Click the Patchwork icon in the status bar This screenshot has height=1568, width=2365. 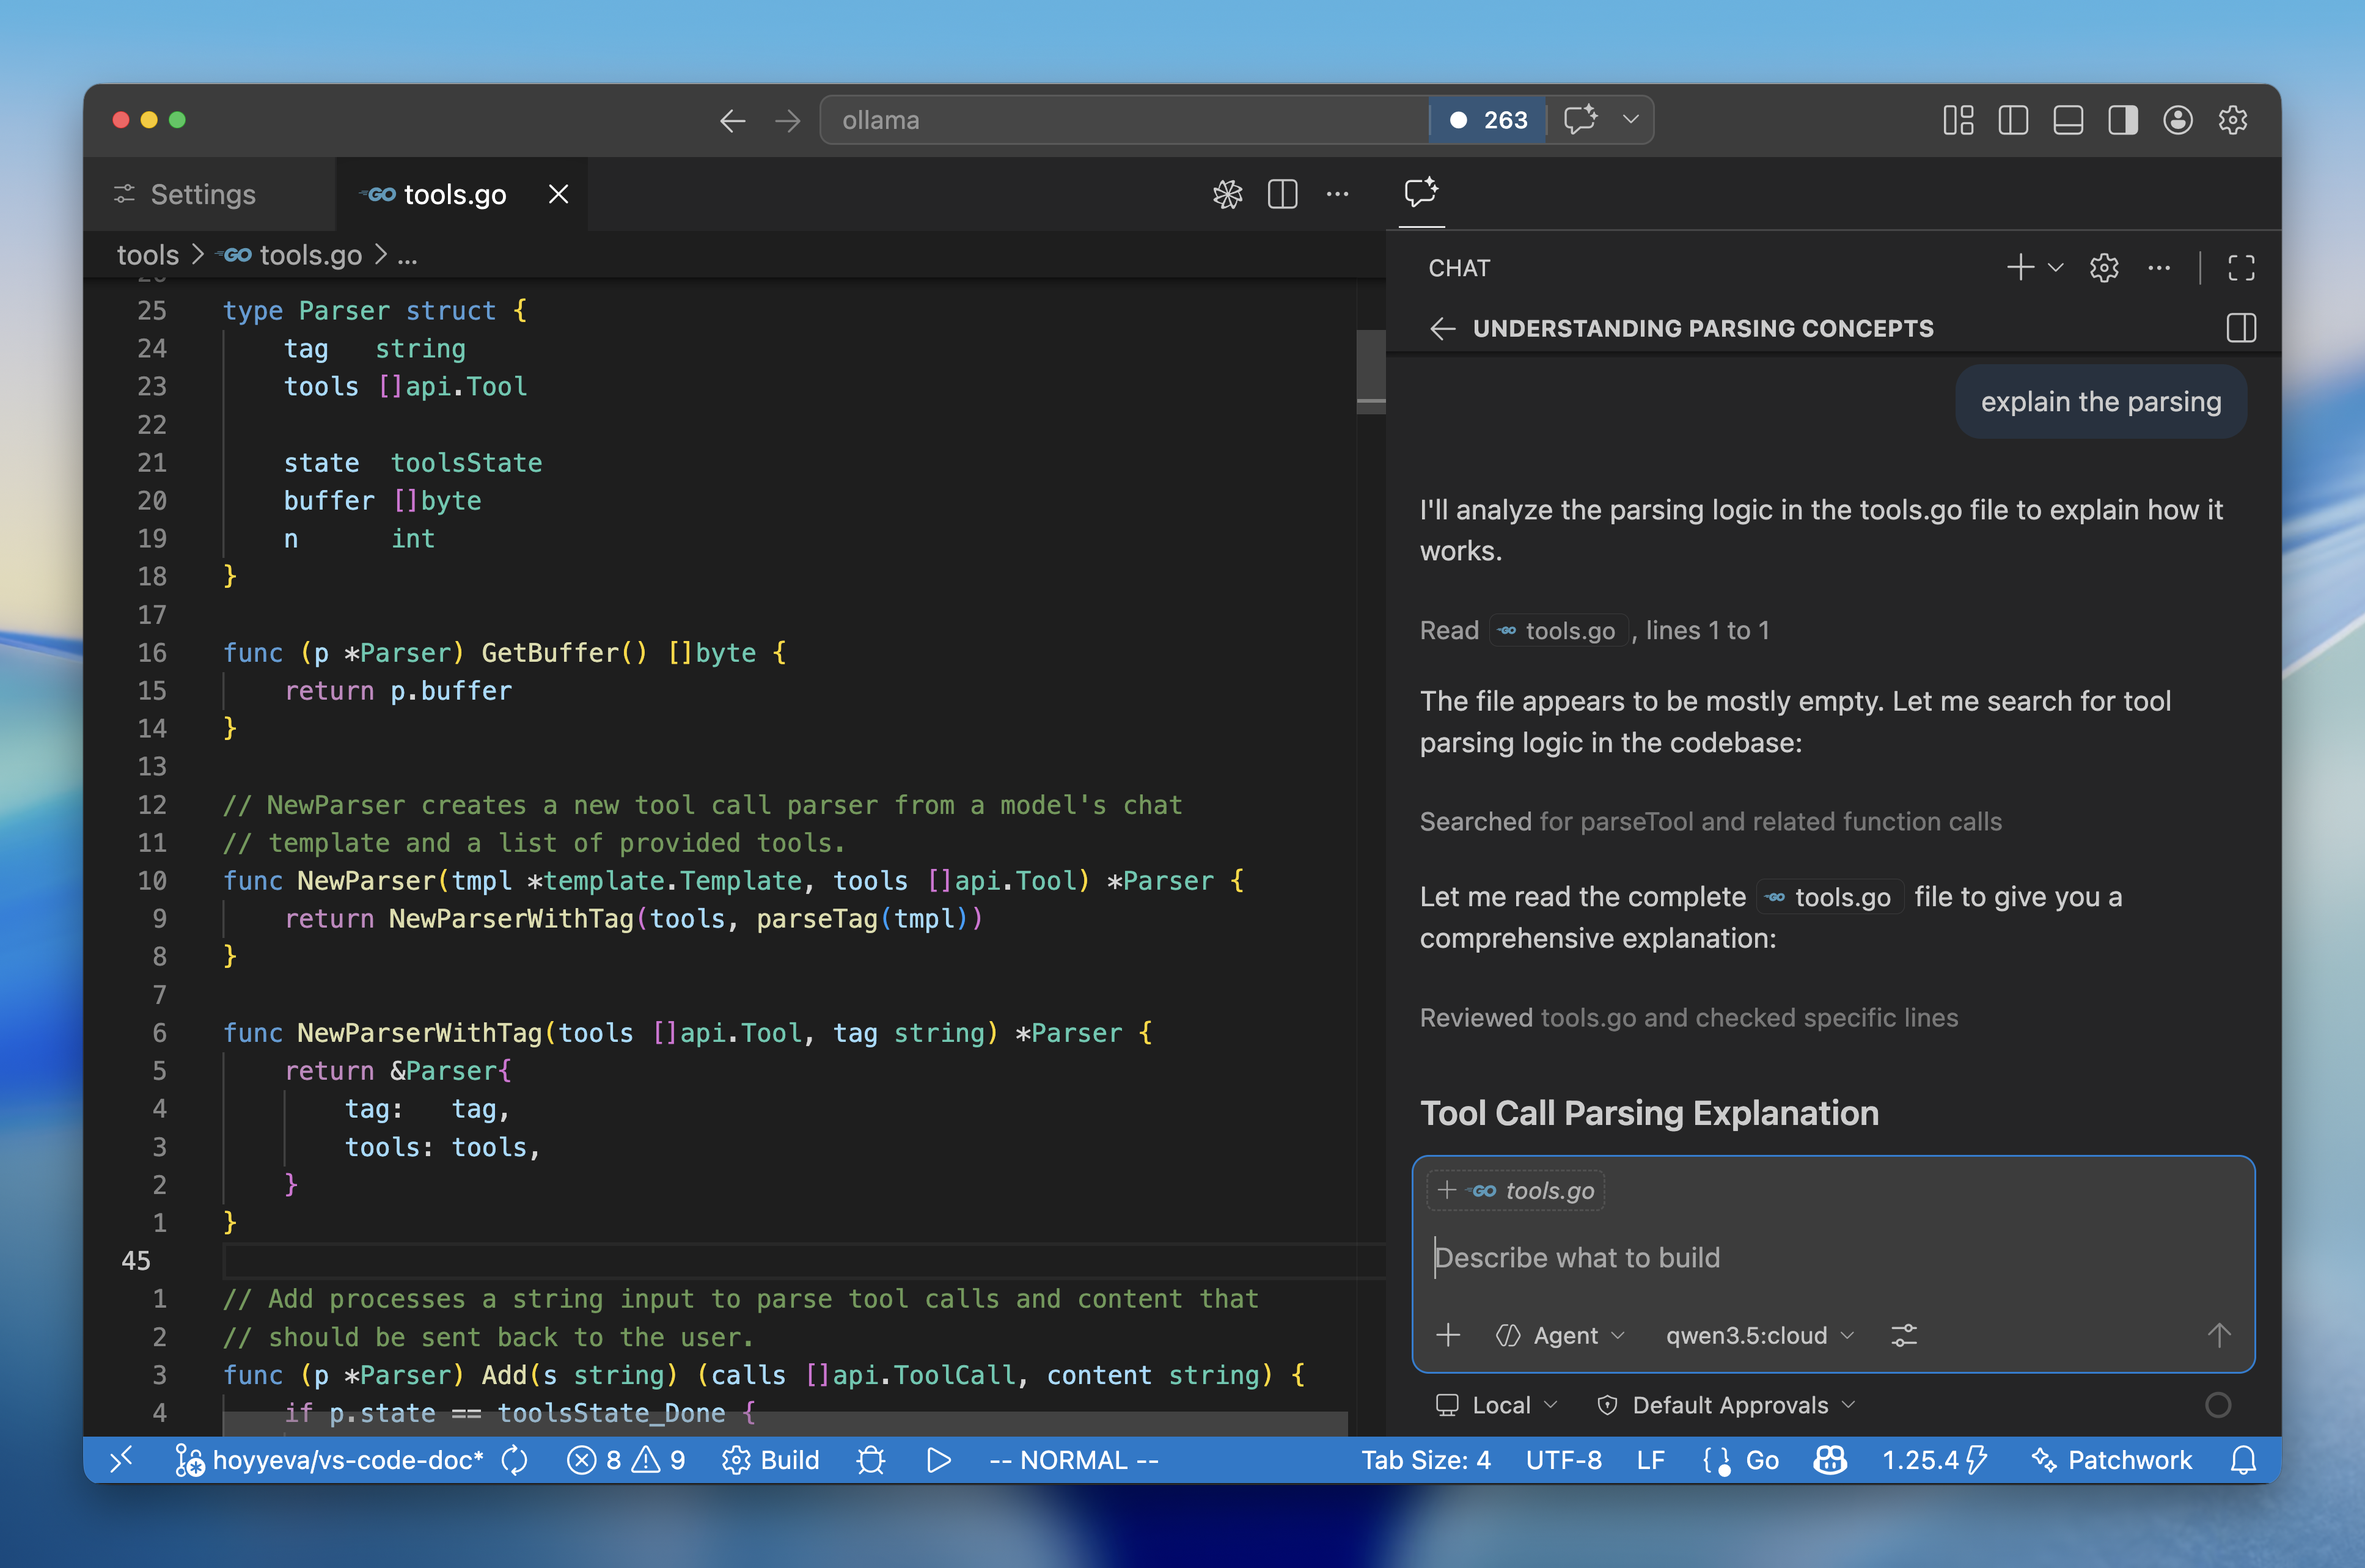tap(2110, 1460)
